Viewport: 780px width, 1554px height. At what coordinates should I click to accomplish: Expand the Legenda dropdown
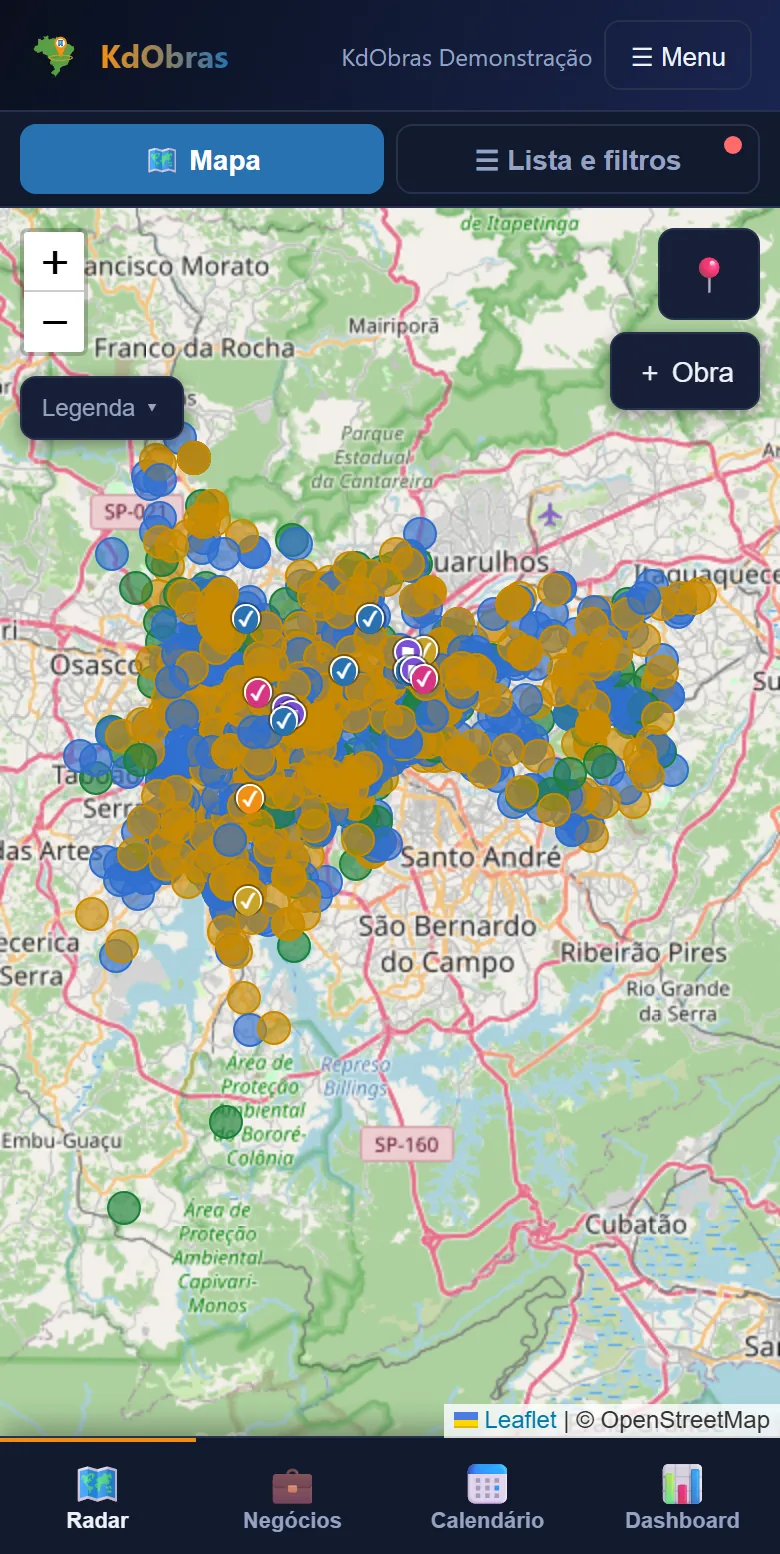point(101,408)
